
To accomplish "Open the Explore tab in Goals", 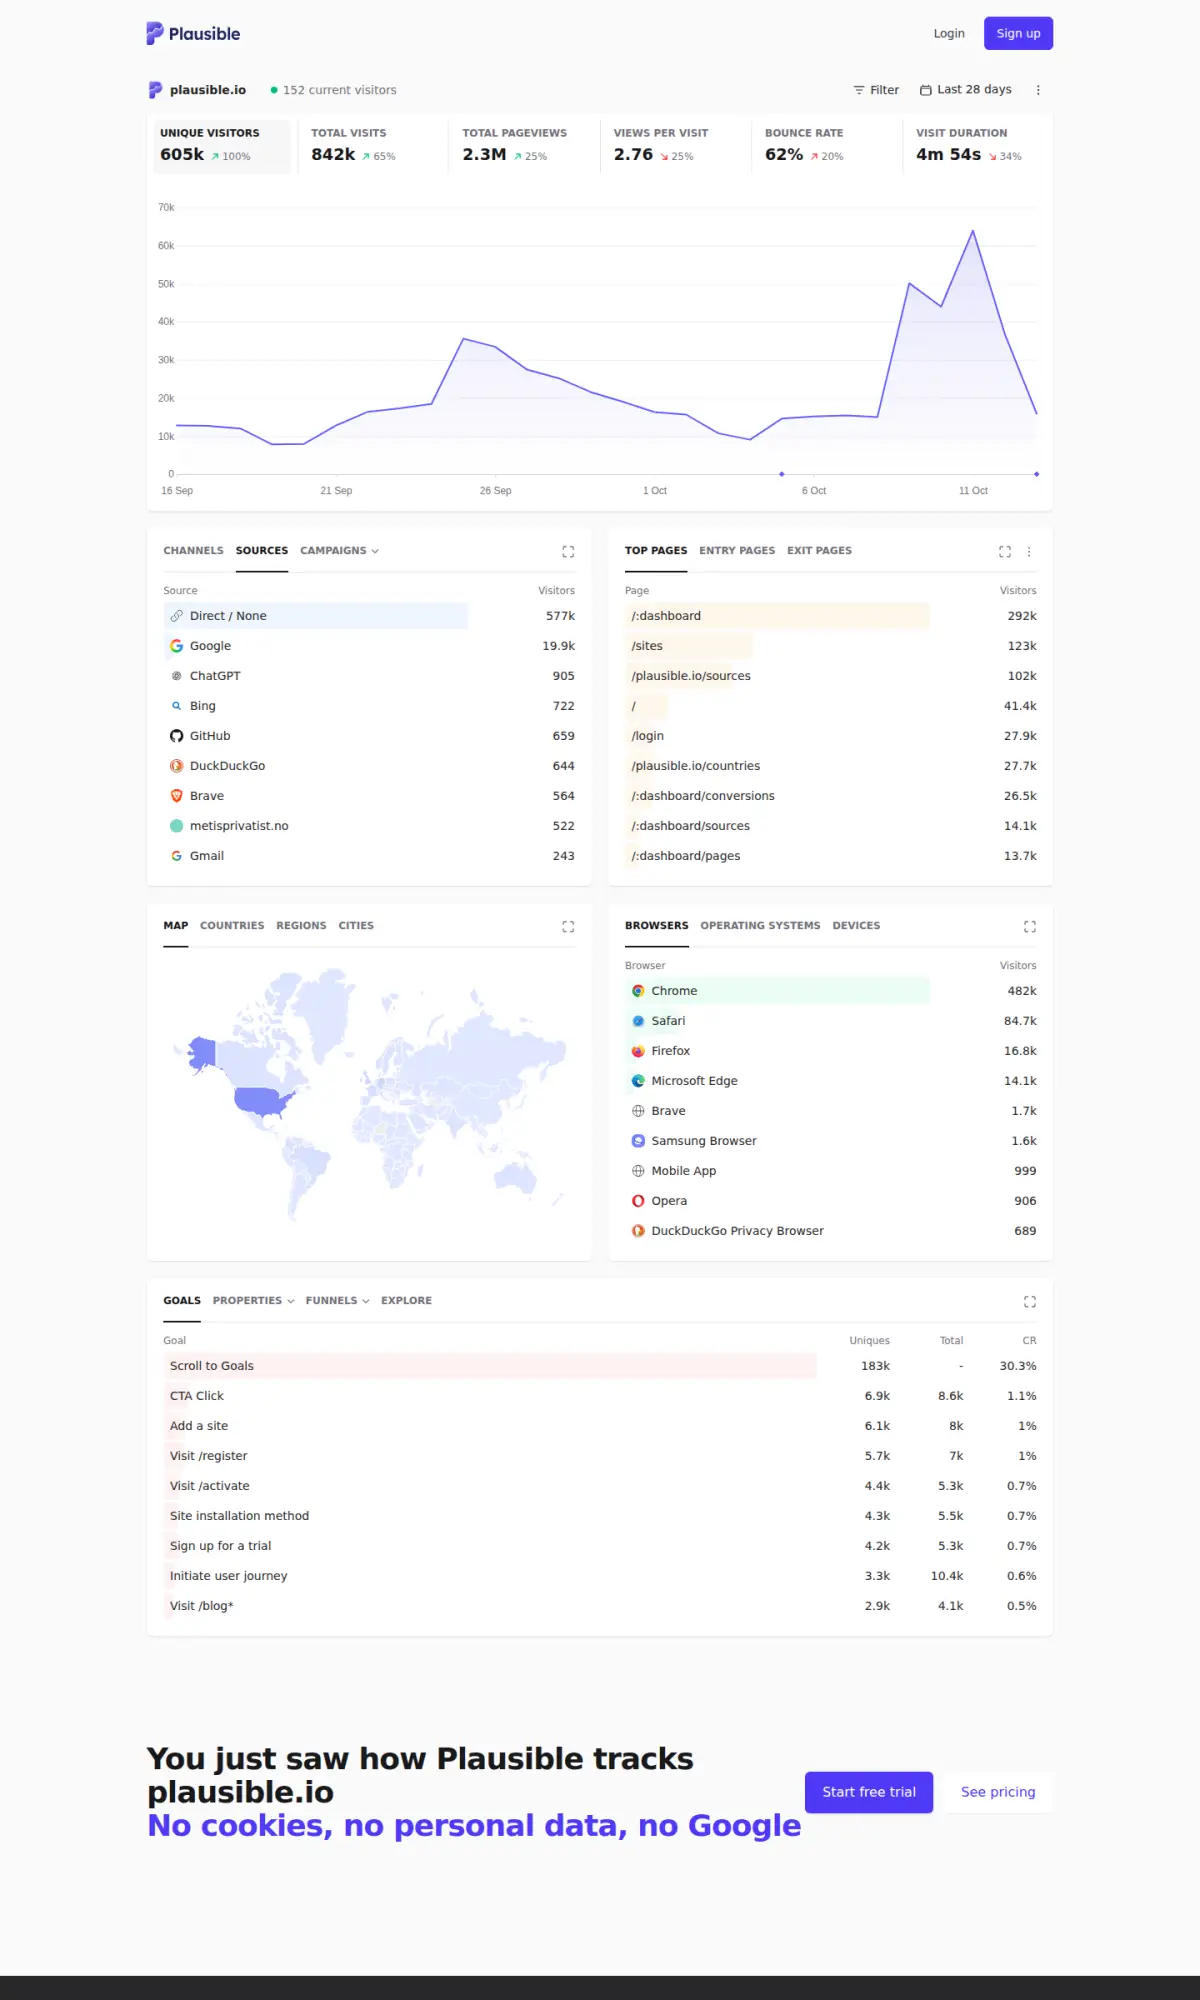I will point(406,1301).
